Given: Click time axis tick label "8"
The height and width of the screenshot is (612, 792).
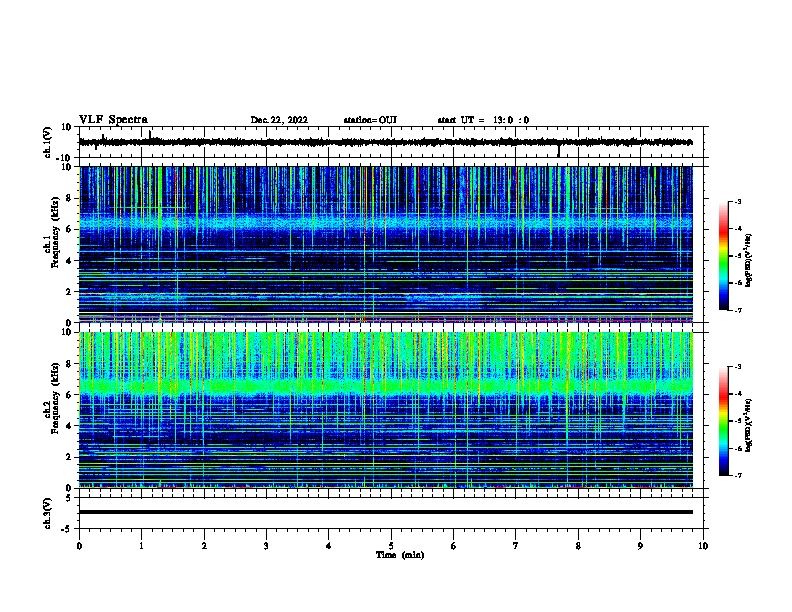Looking at the screenshot, I should 578,546.
